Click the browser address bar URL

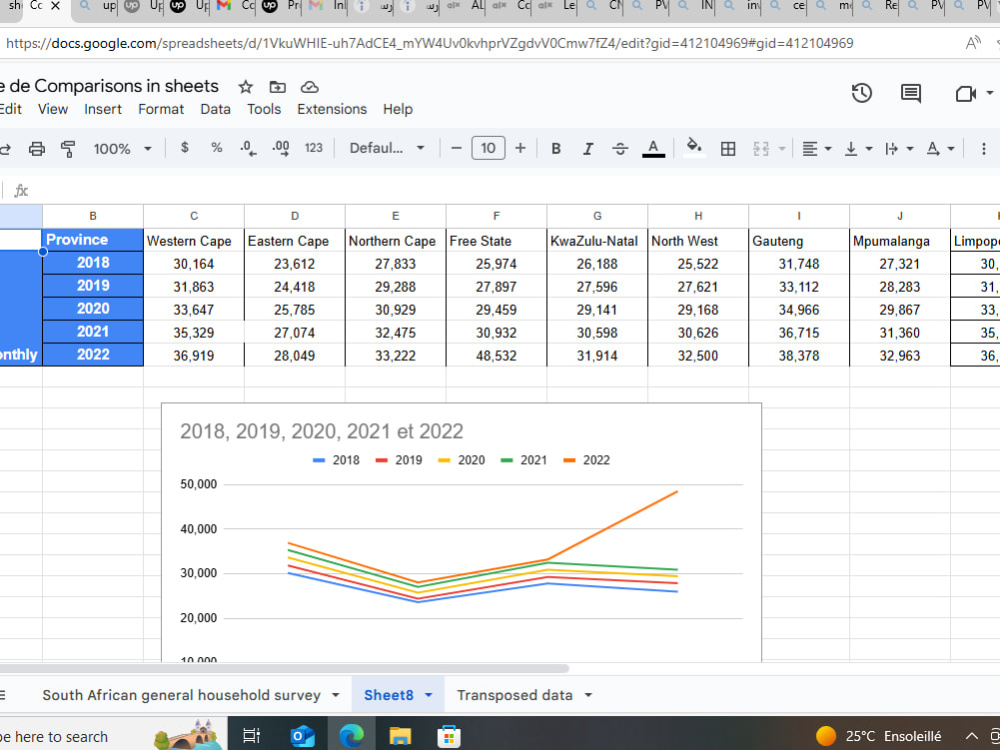pos(429,43)
